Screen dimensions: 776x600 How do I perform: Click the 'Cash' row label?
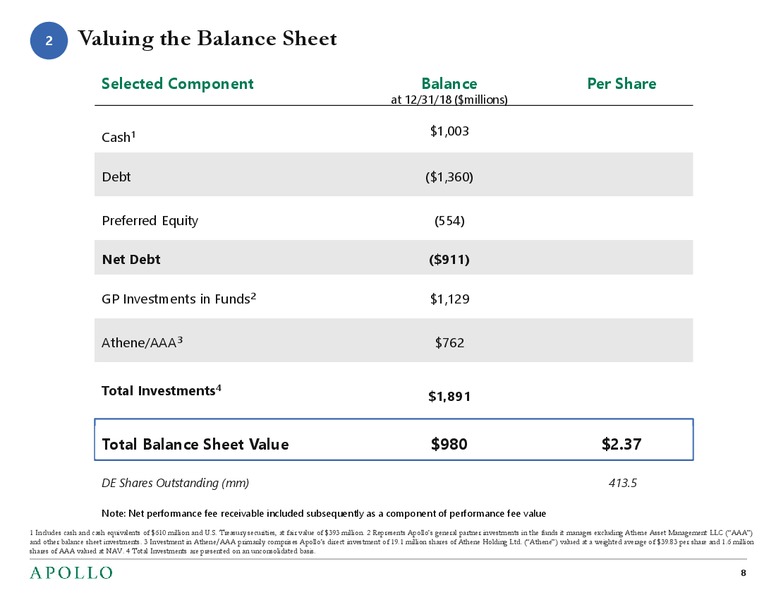click(118, 137)
